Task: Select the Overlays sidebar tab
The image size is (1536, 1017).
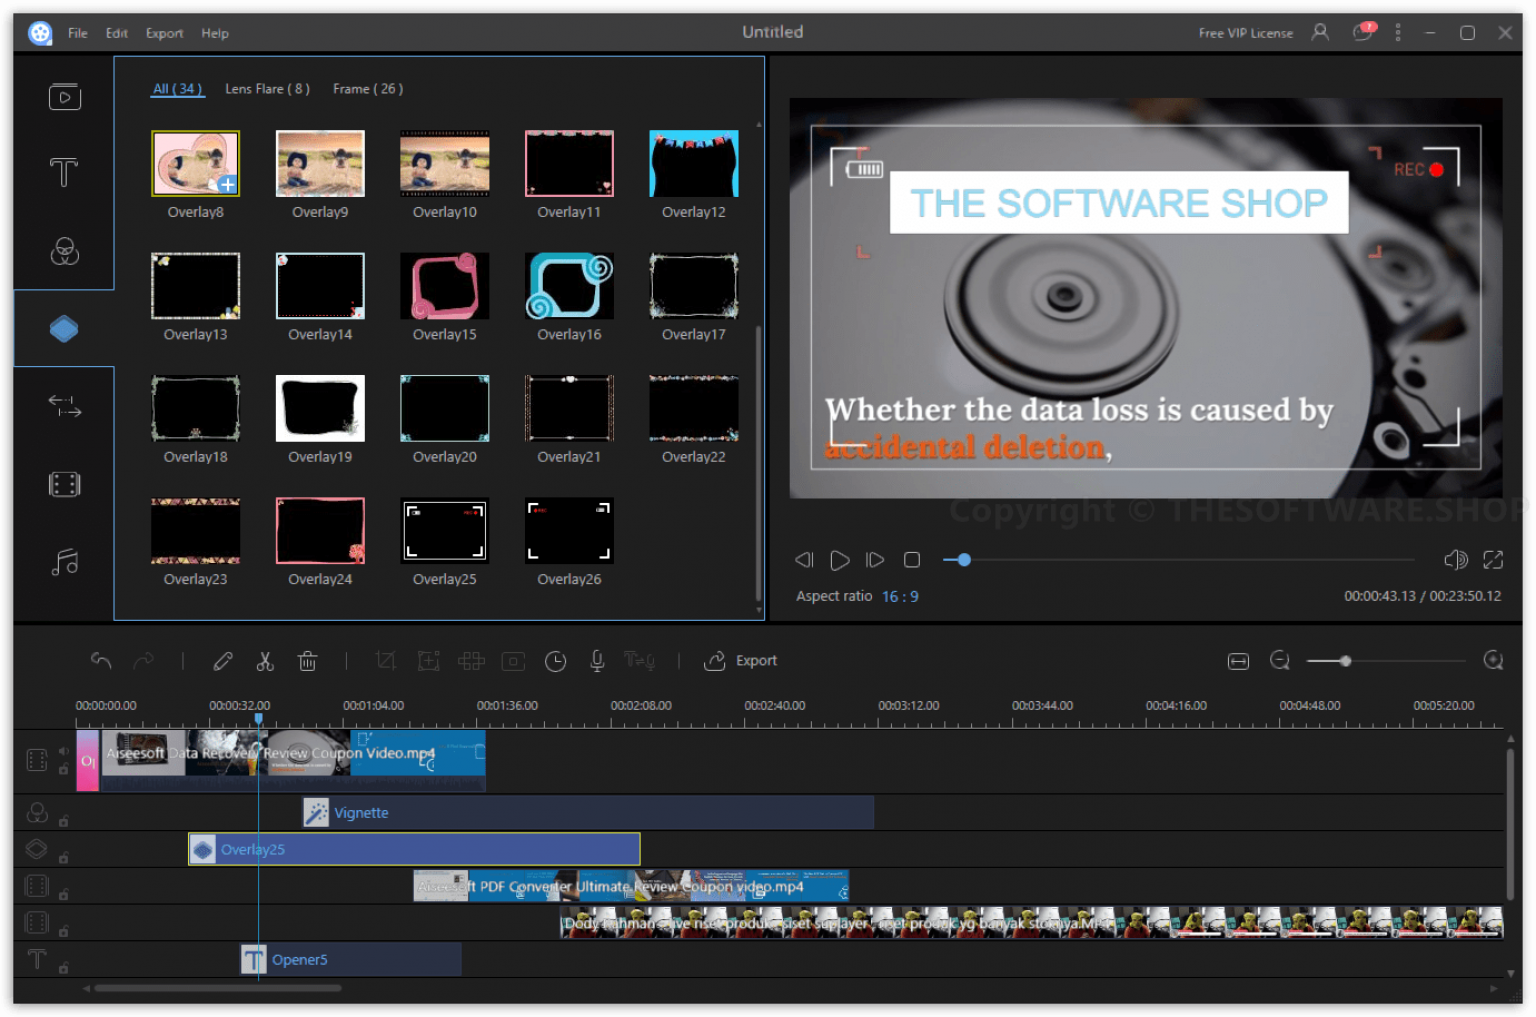Action: 64,328
